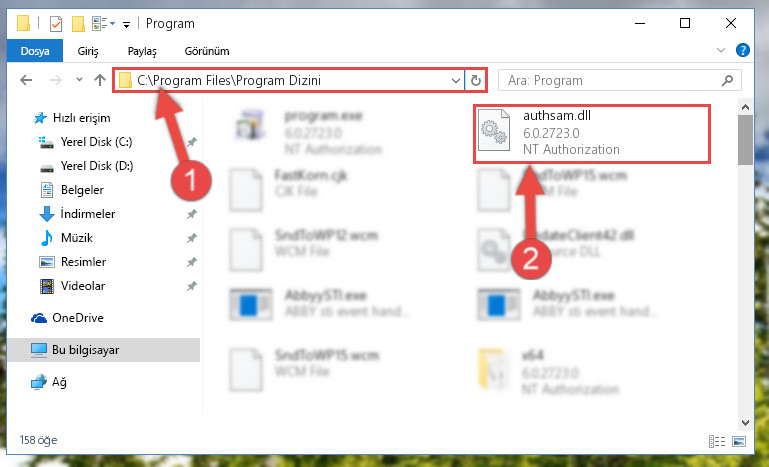Open the Quick Access Toolbar customize dropdown
Viewport: 769px width, 467px height.
(x=126, y=24)
